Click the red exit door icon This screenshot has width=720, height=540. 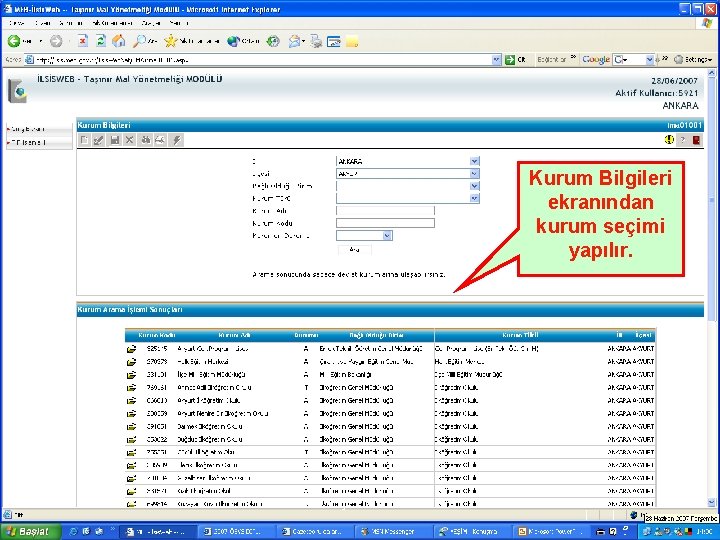click(x=696, y=140)
